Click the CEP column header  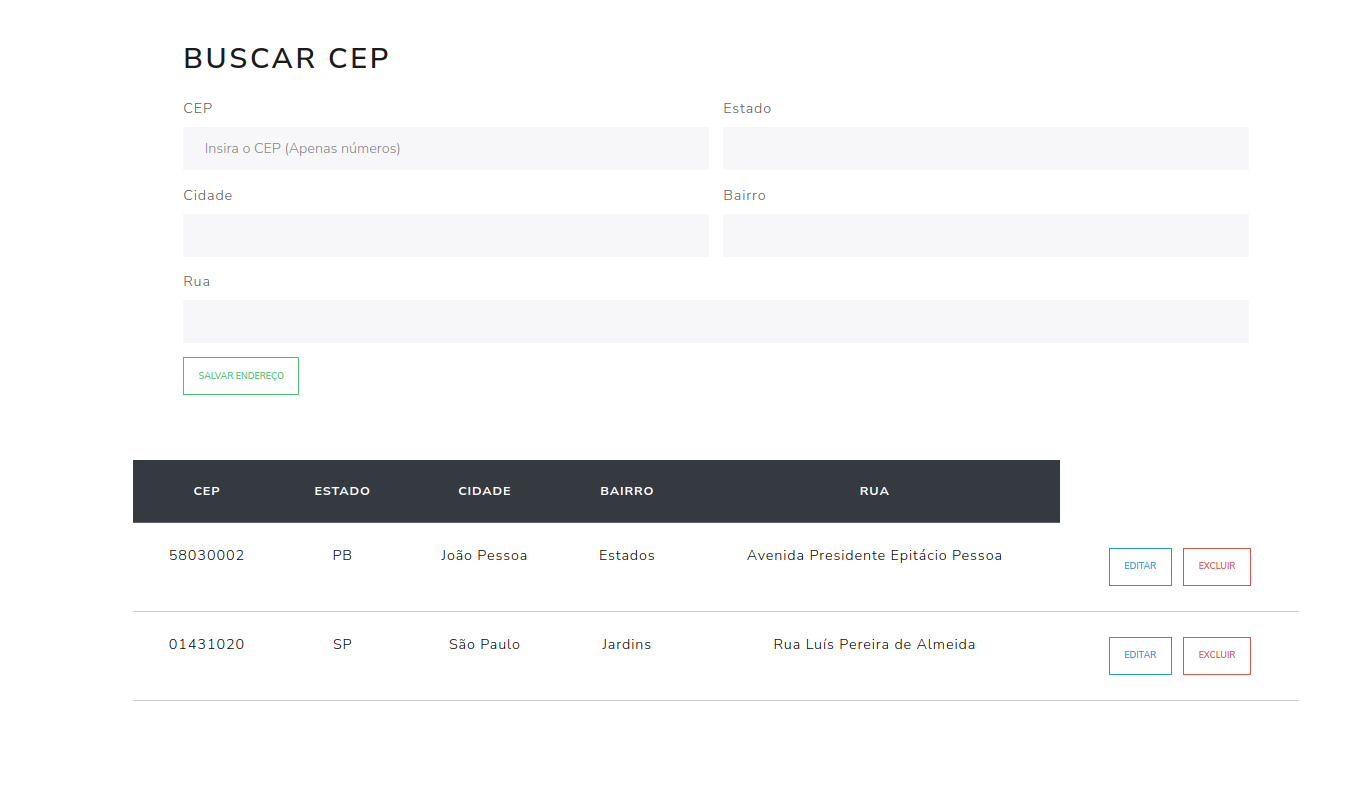pos(206,491)
